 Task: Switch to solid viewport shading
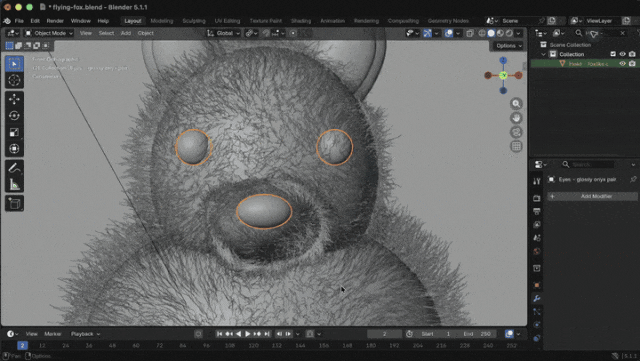coord(491,33)
